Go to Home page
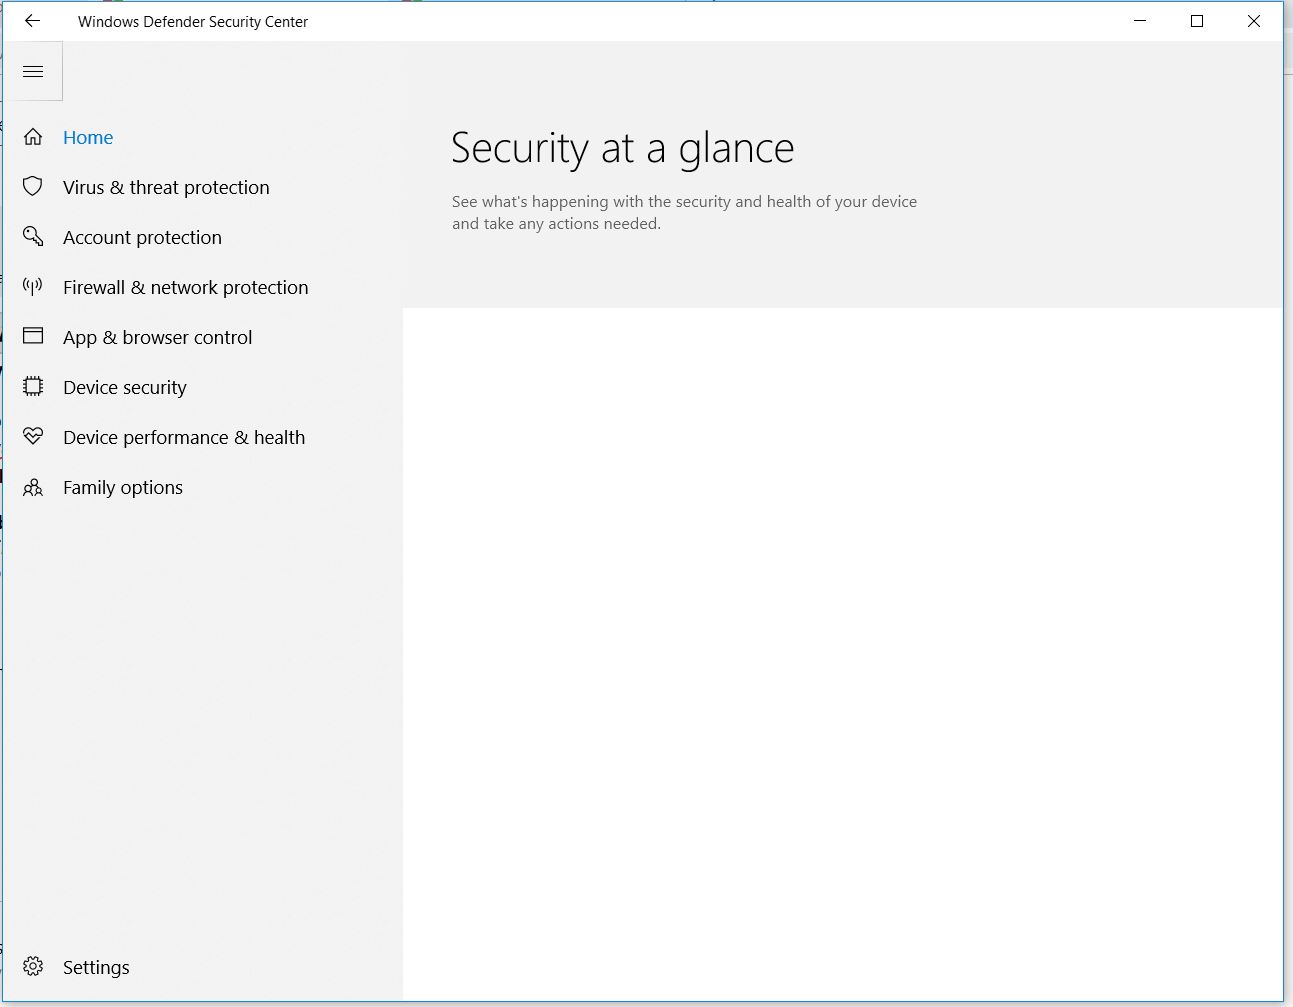Image resolution: width=1293 pixels, height=1007 pixels. pyautogui.click(x=88, y=138)
